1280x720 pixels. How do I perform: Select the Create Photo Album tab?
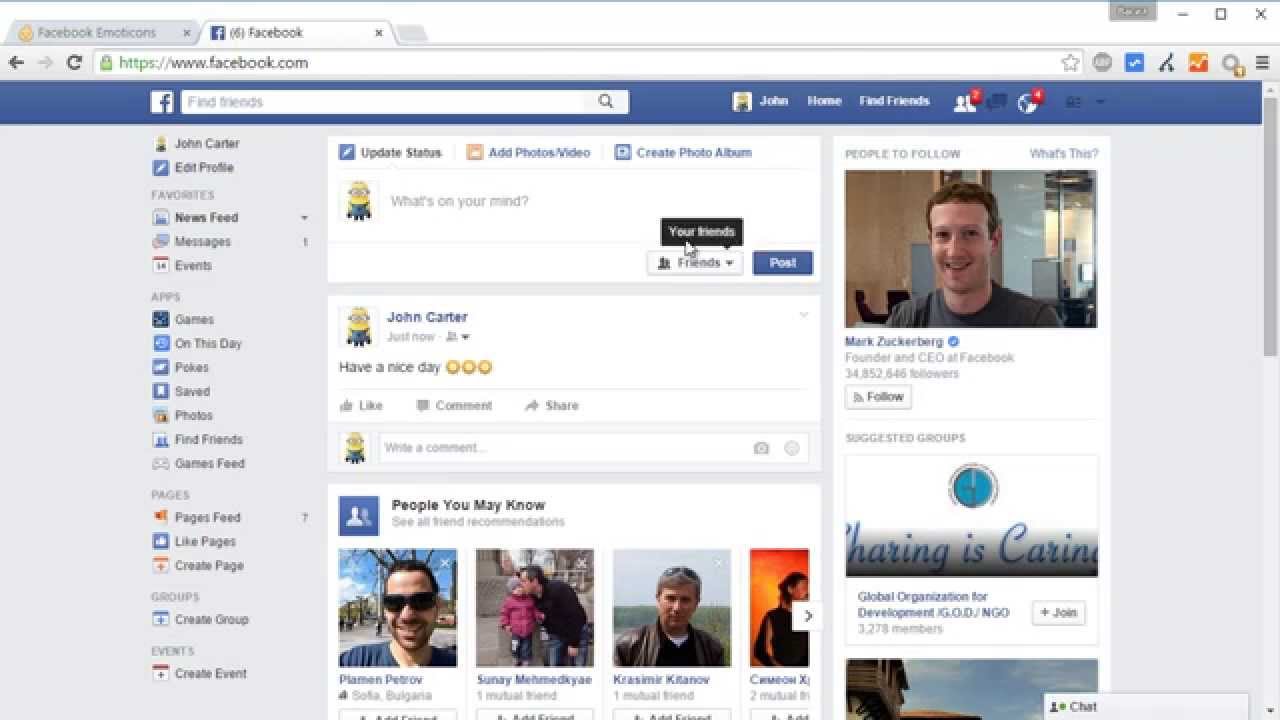683,152
